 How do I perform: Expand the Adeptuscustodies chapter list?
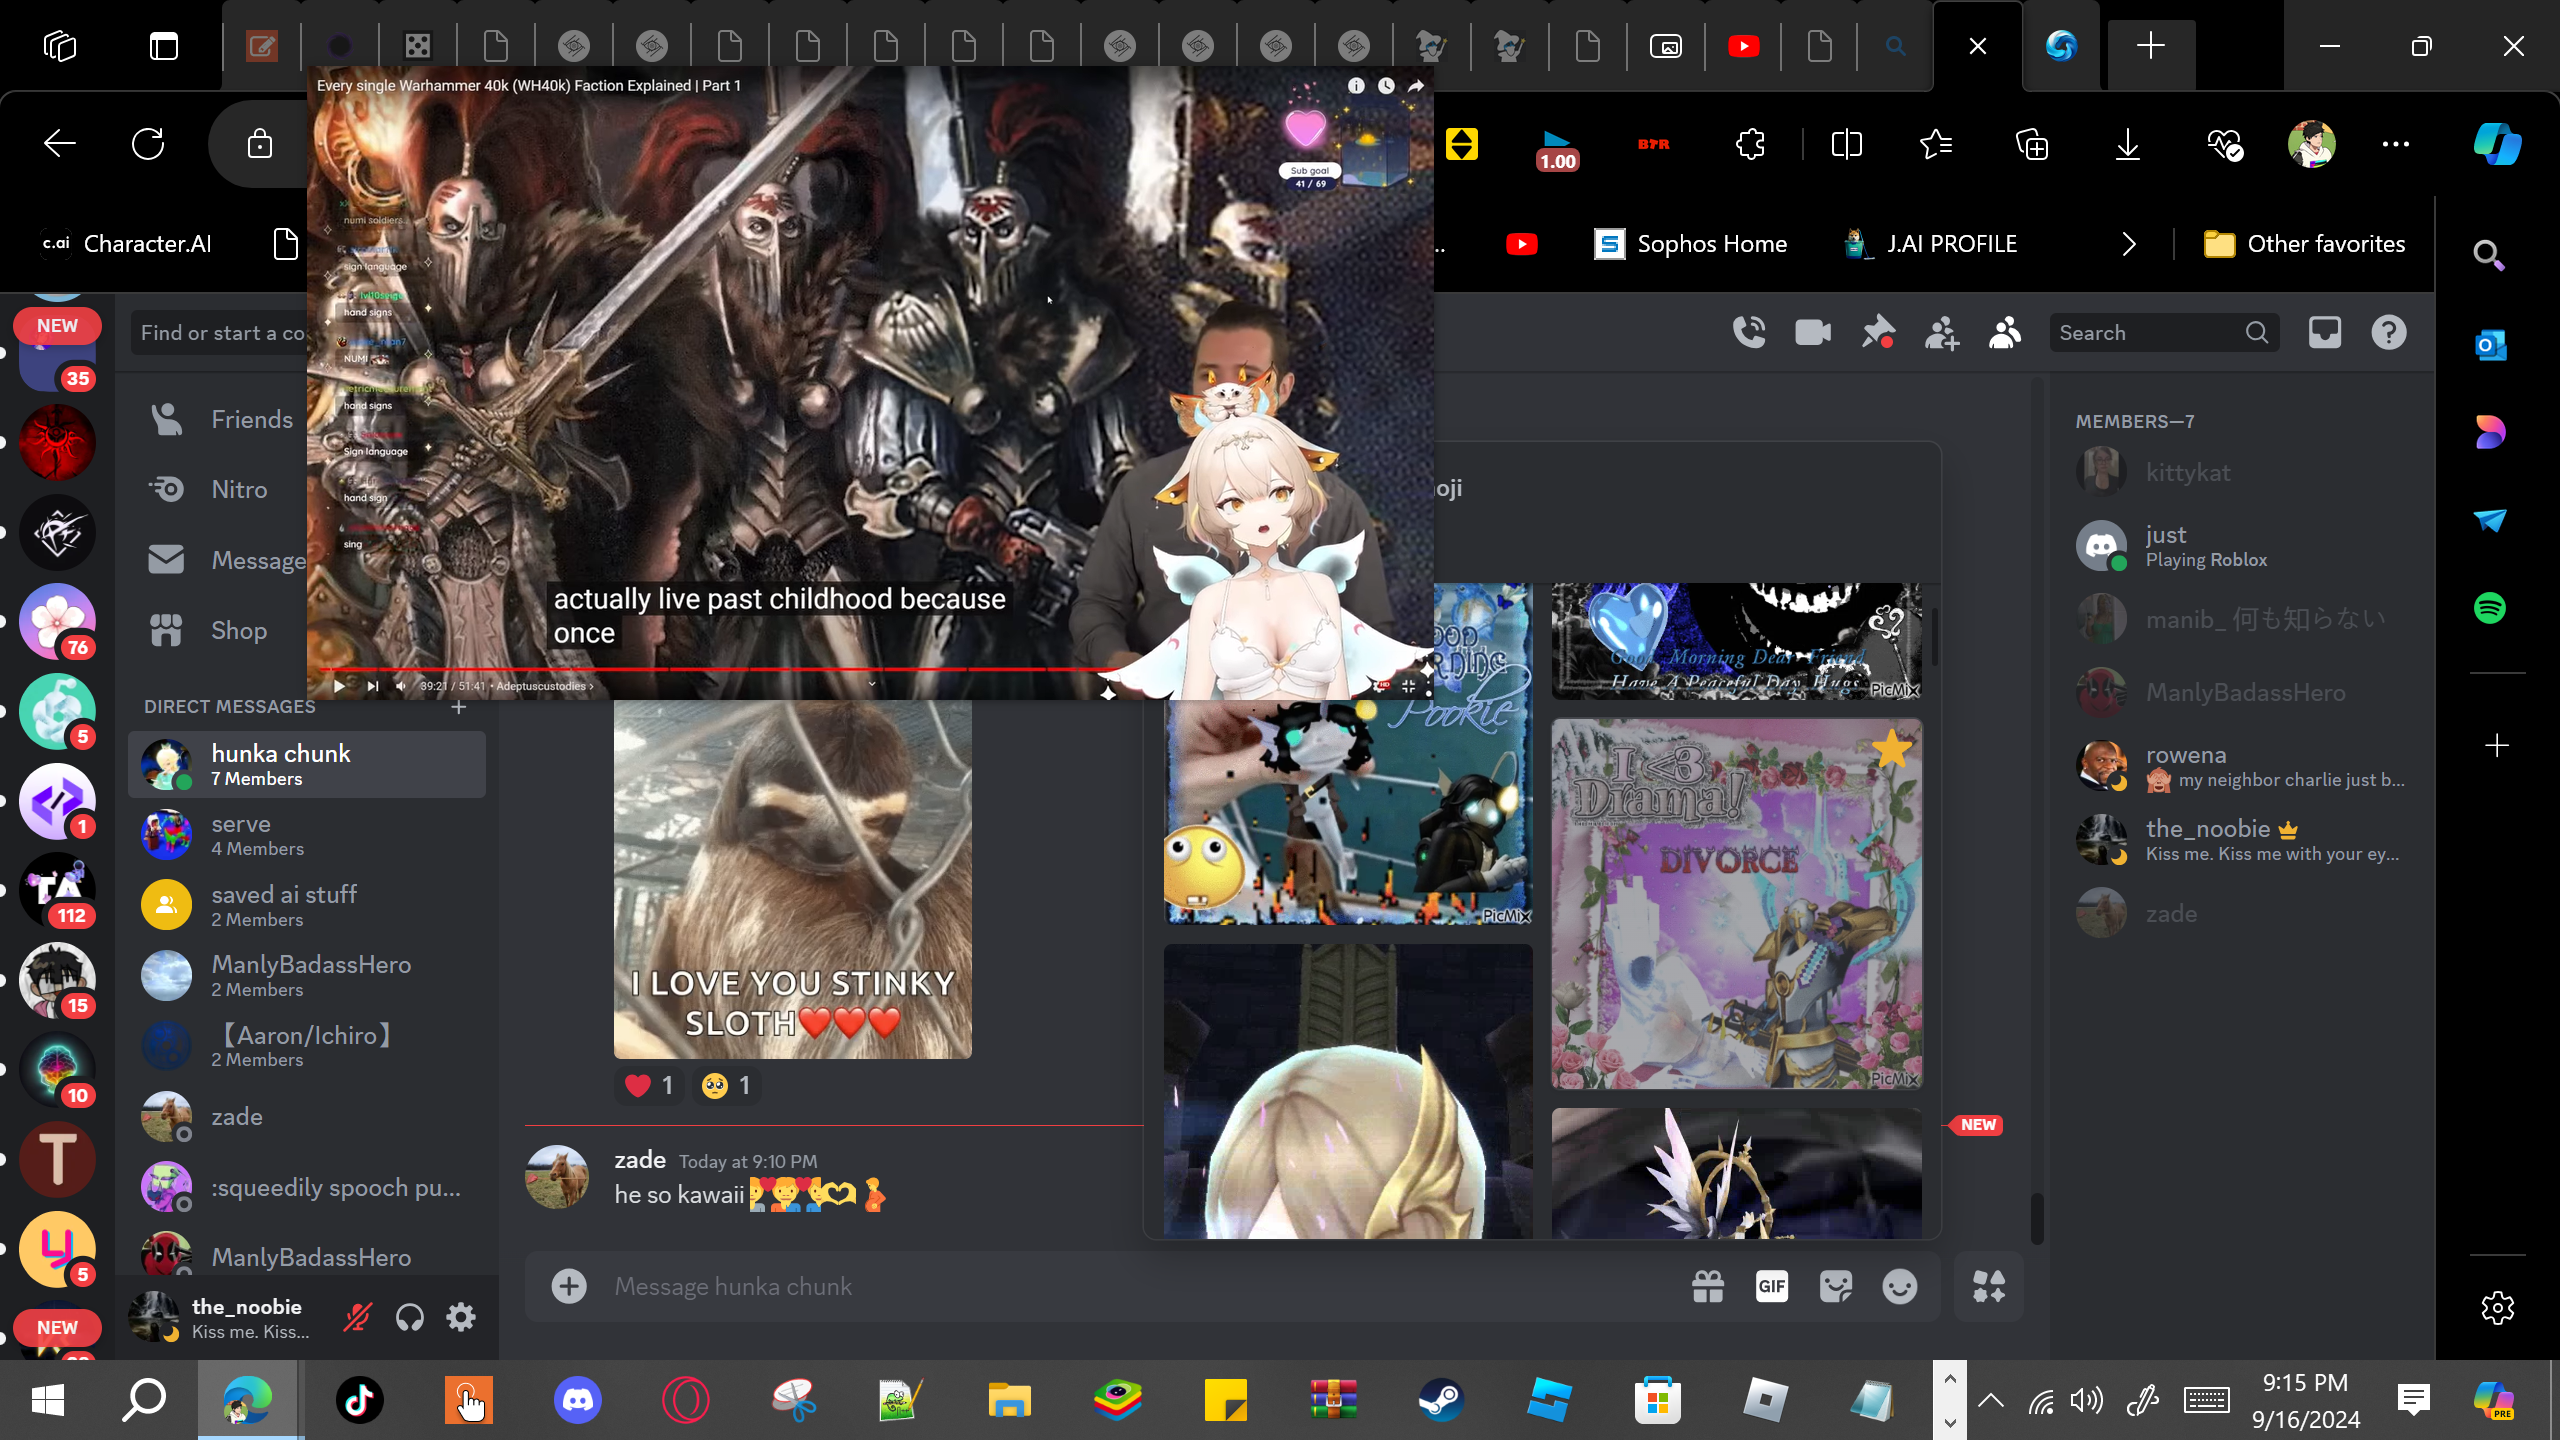point(545,686)
